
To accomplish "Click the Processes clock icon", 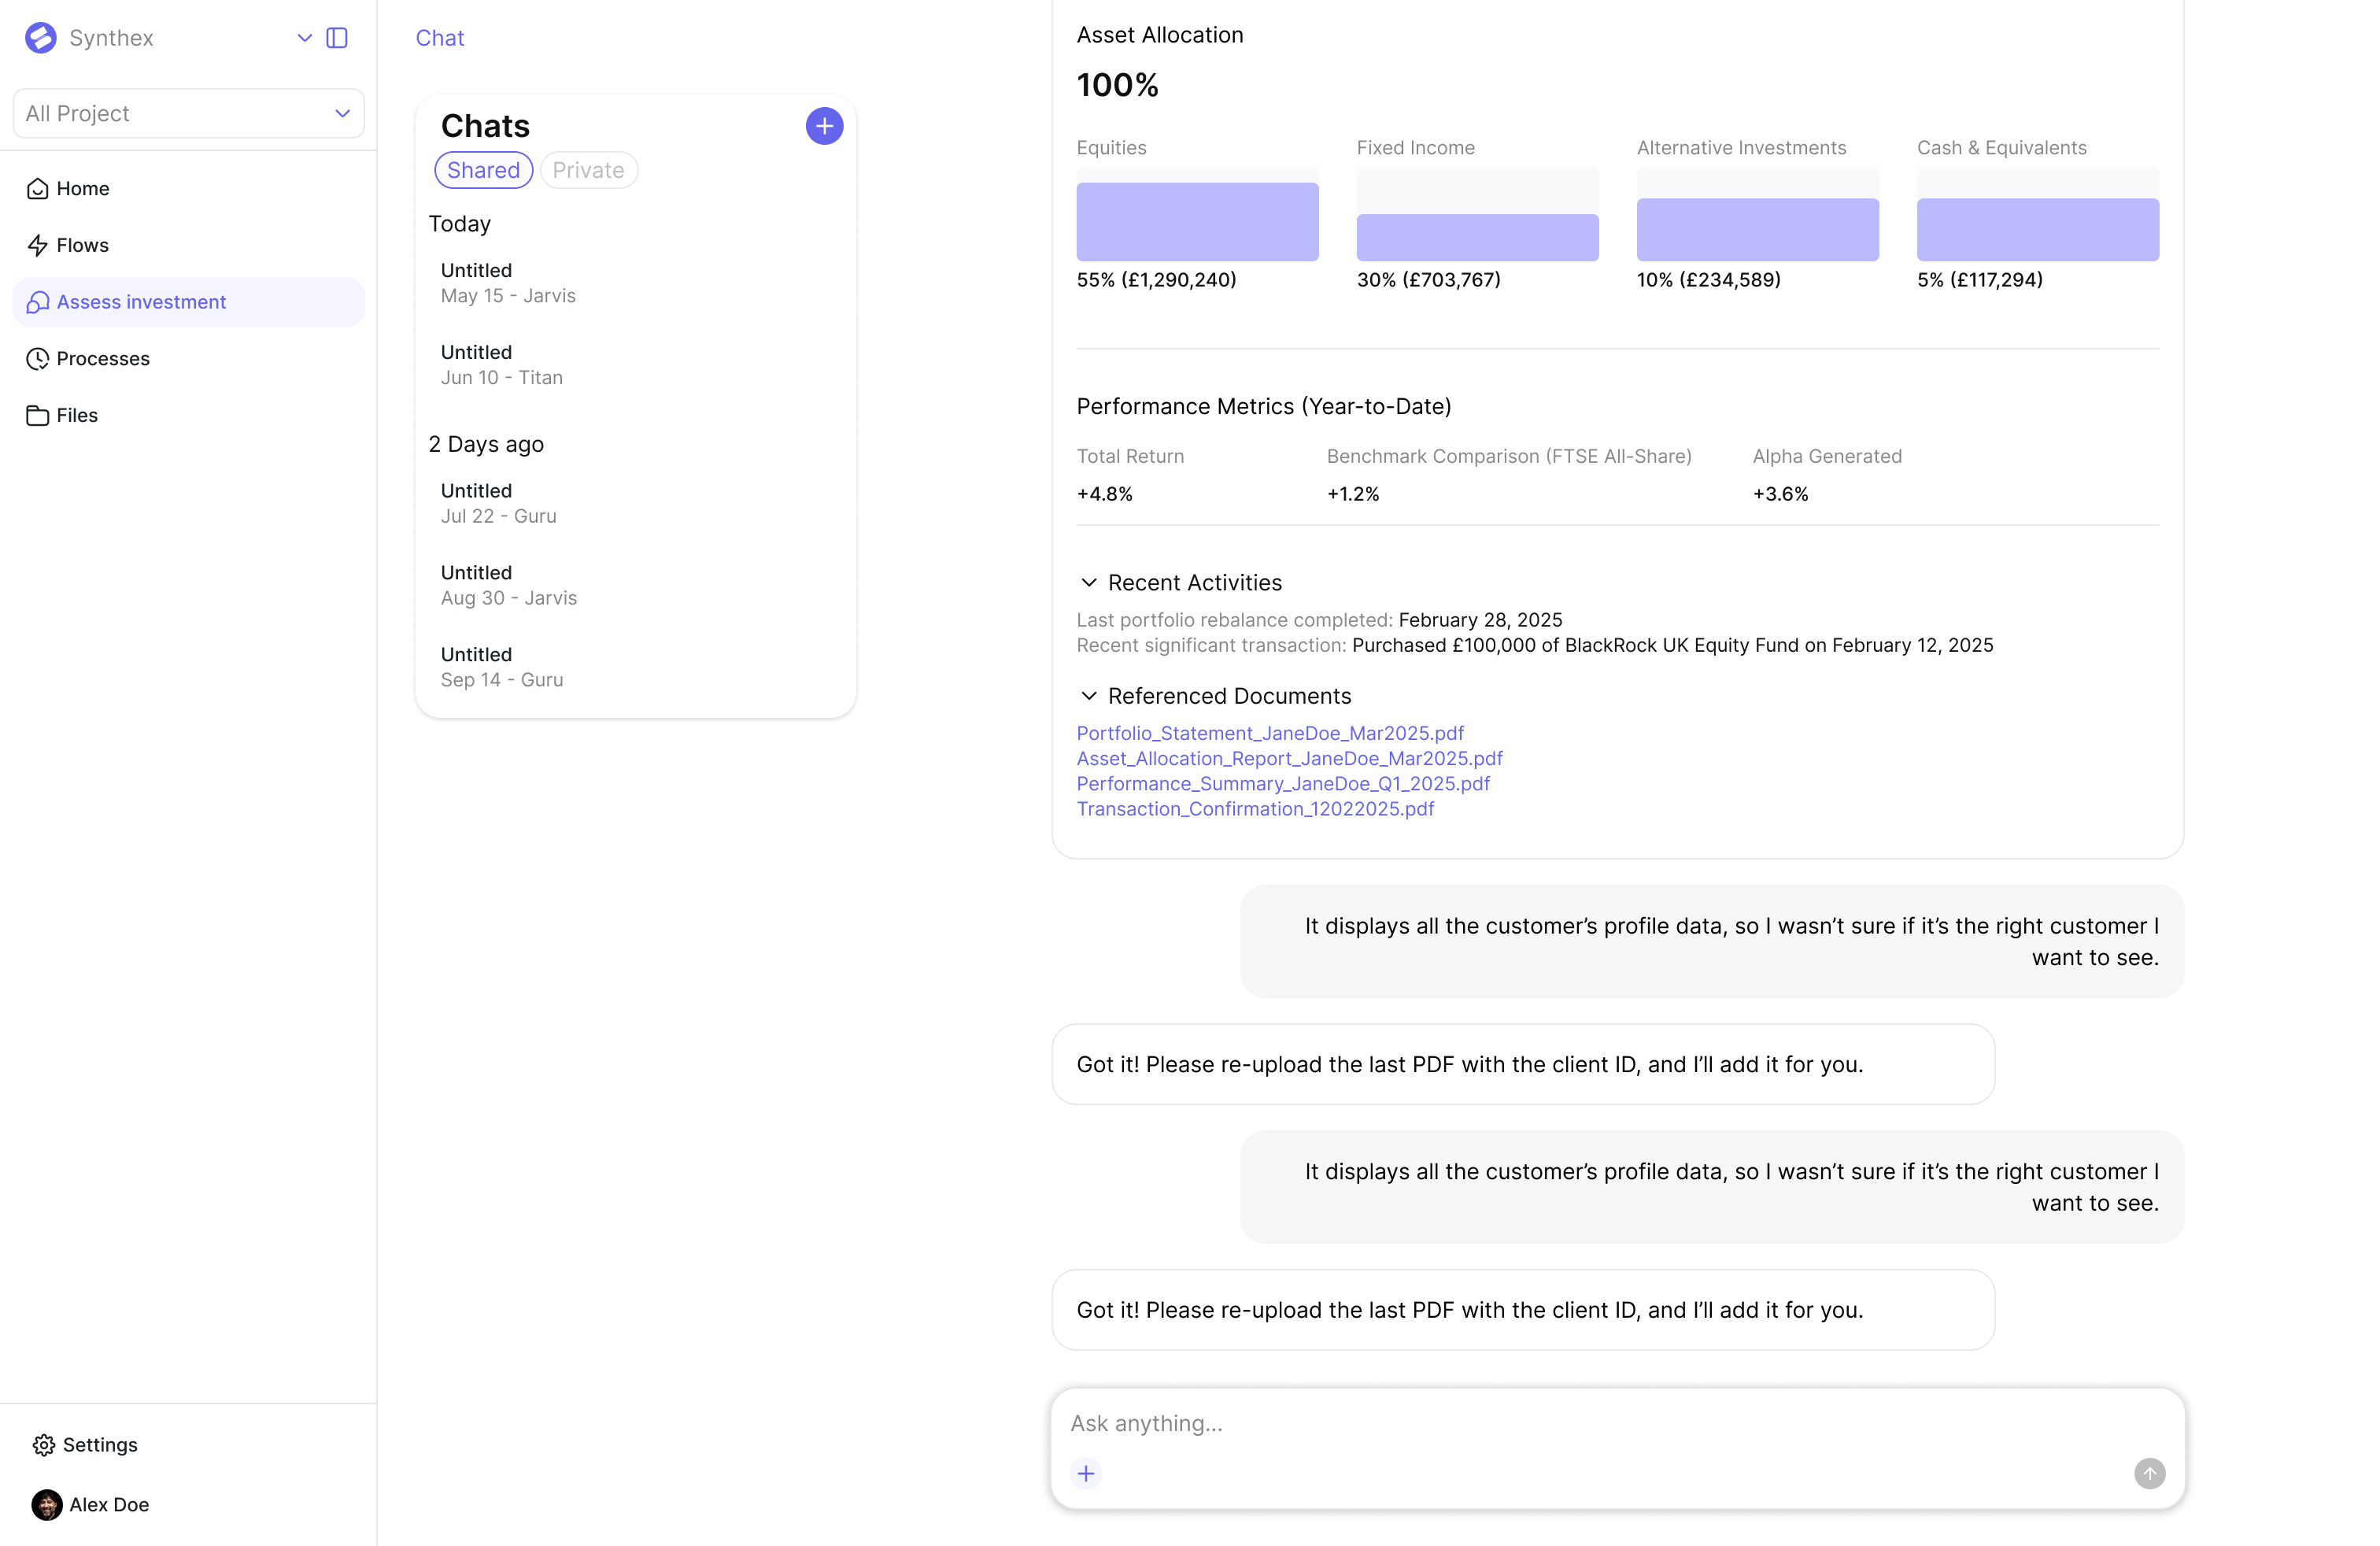I will coord(38,358).
